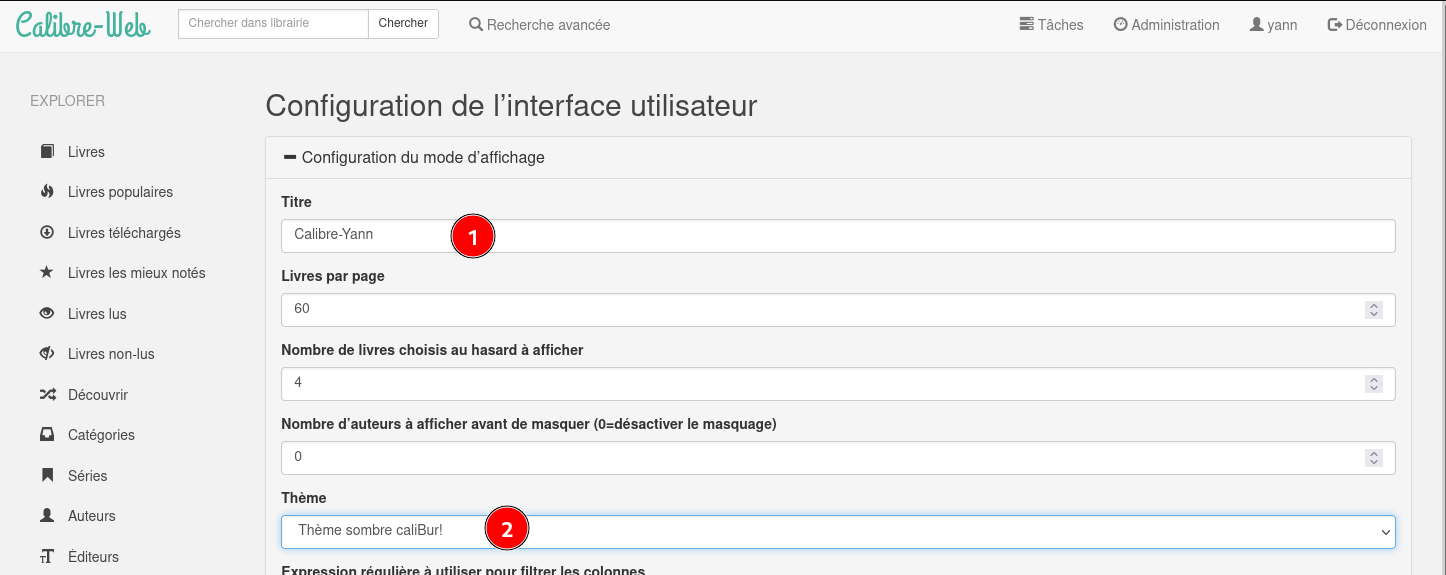This screenshot has height=575, width=1446.
Task: Click the Livres par page number stepper
Action: [x=1374, y=310]
